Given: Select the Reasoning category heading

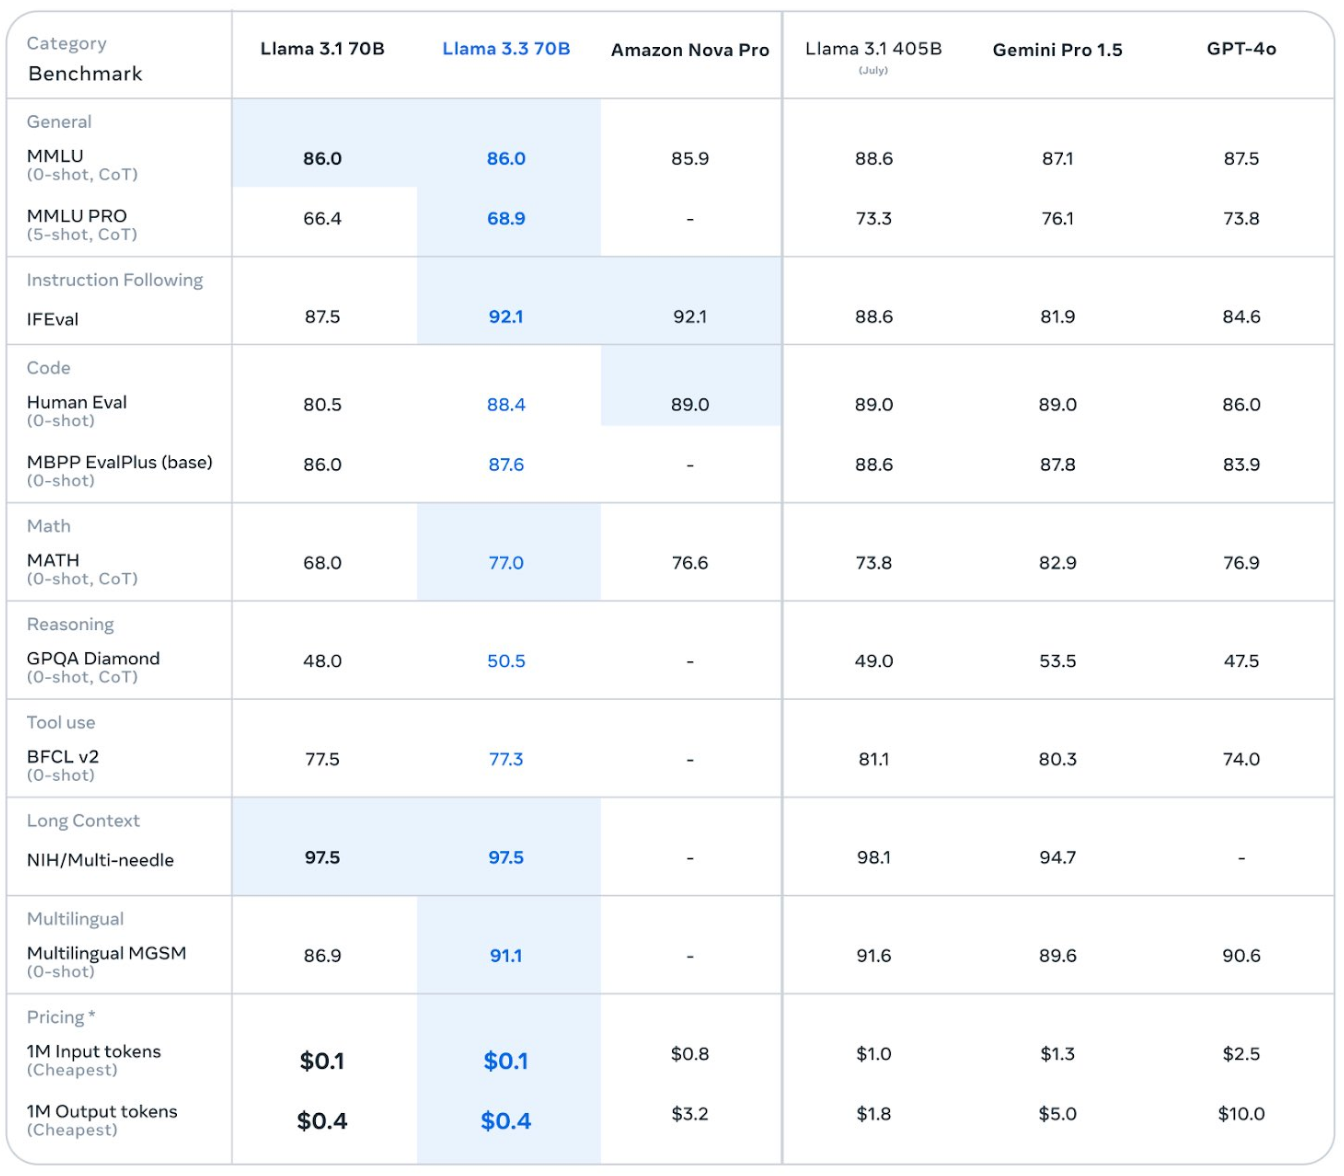Looking at the screenshot, I should (x=70, y=625).
